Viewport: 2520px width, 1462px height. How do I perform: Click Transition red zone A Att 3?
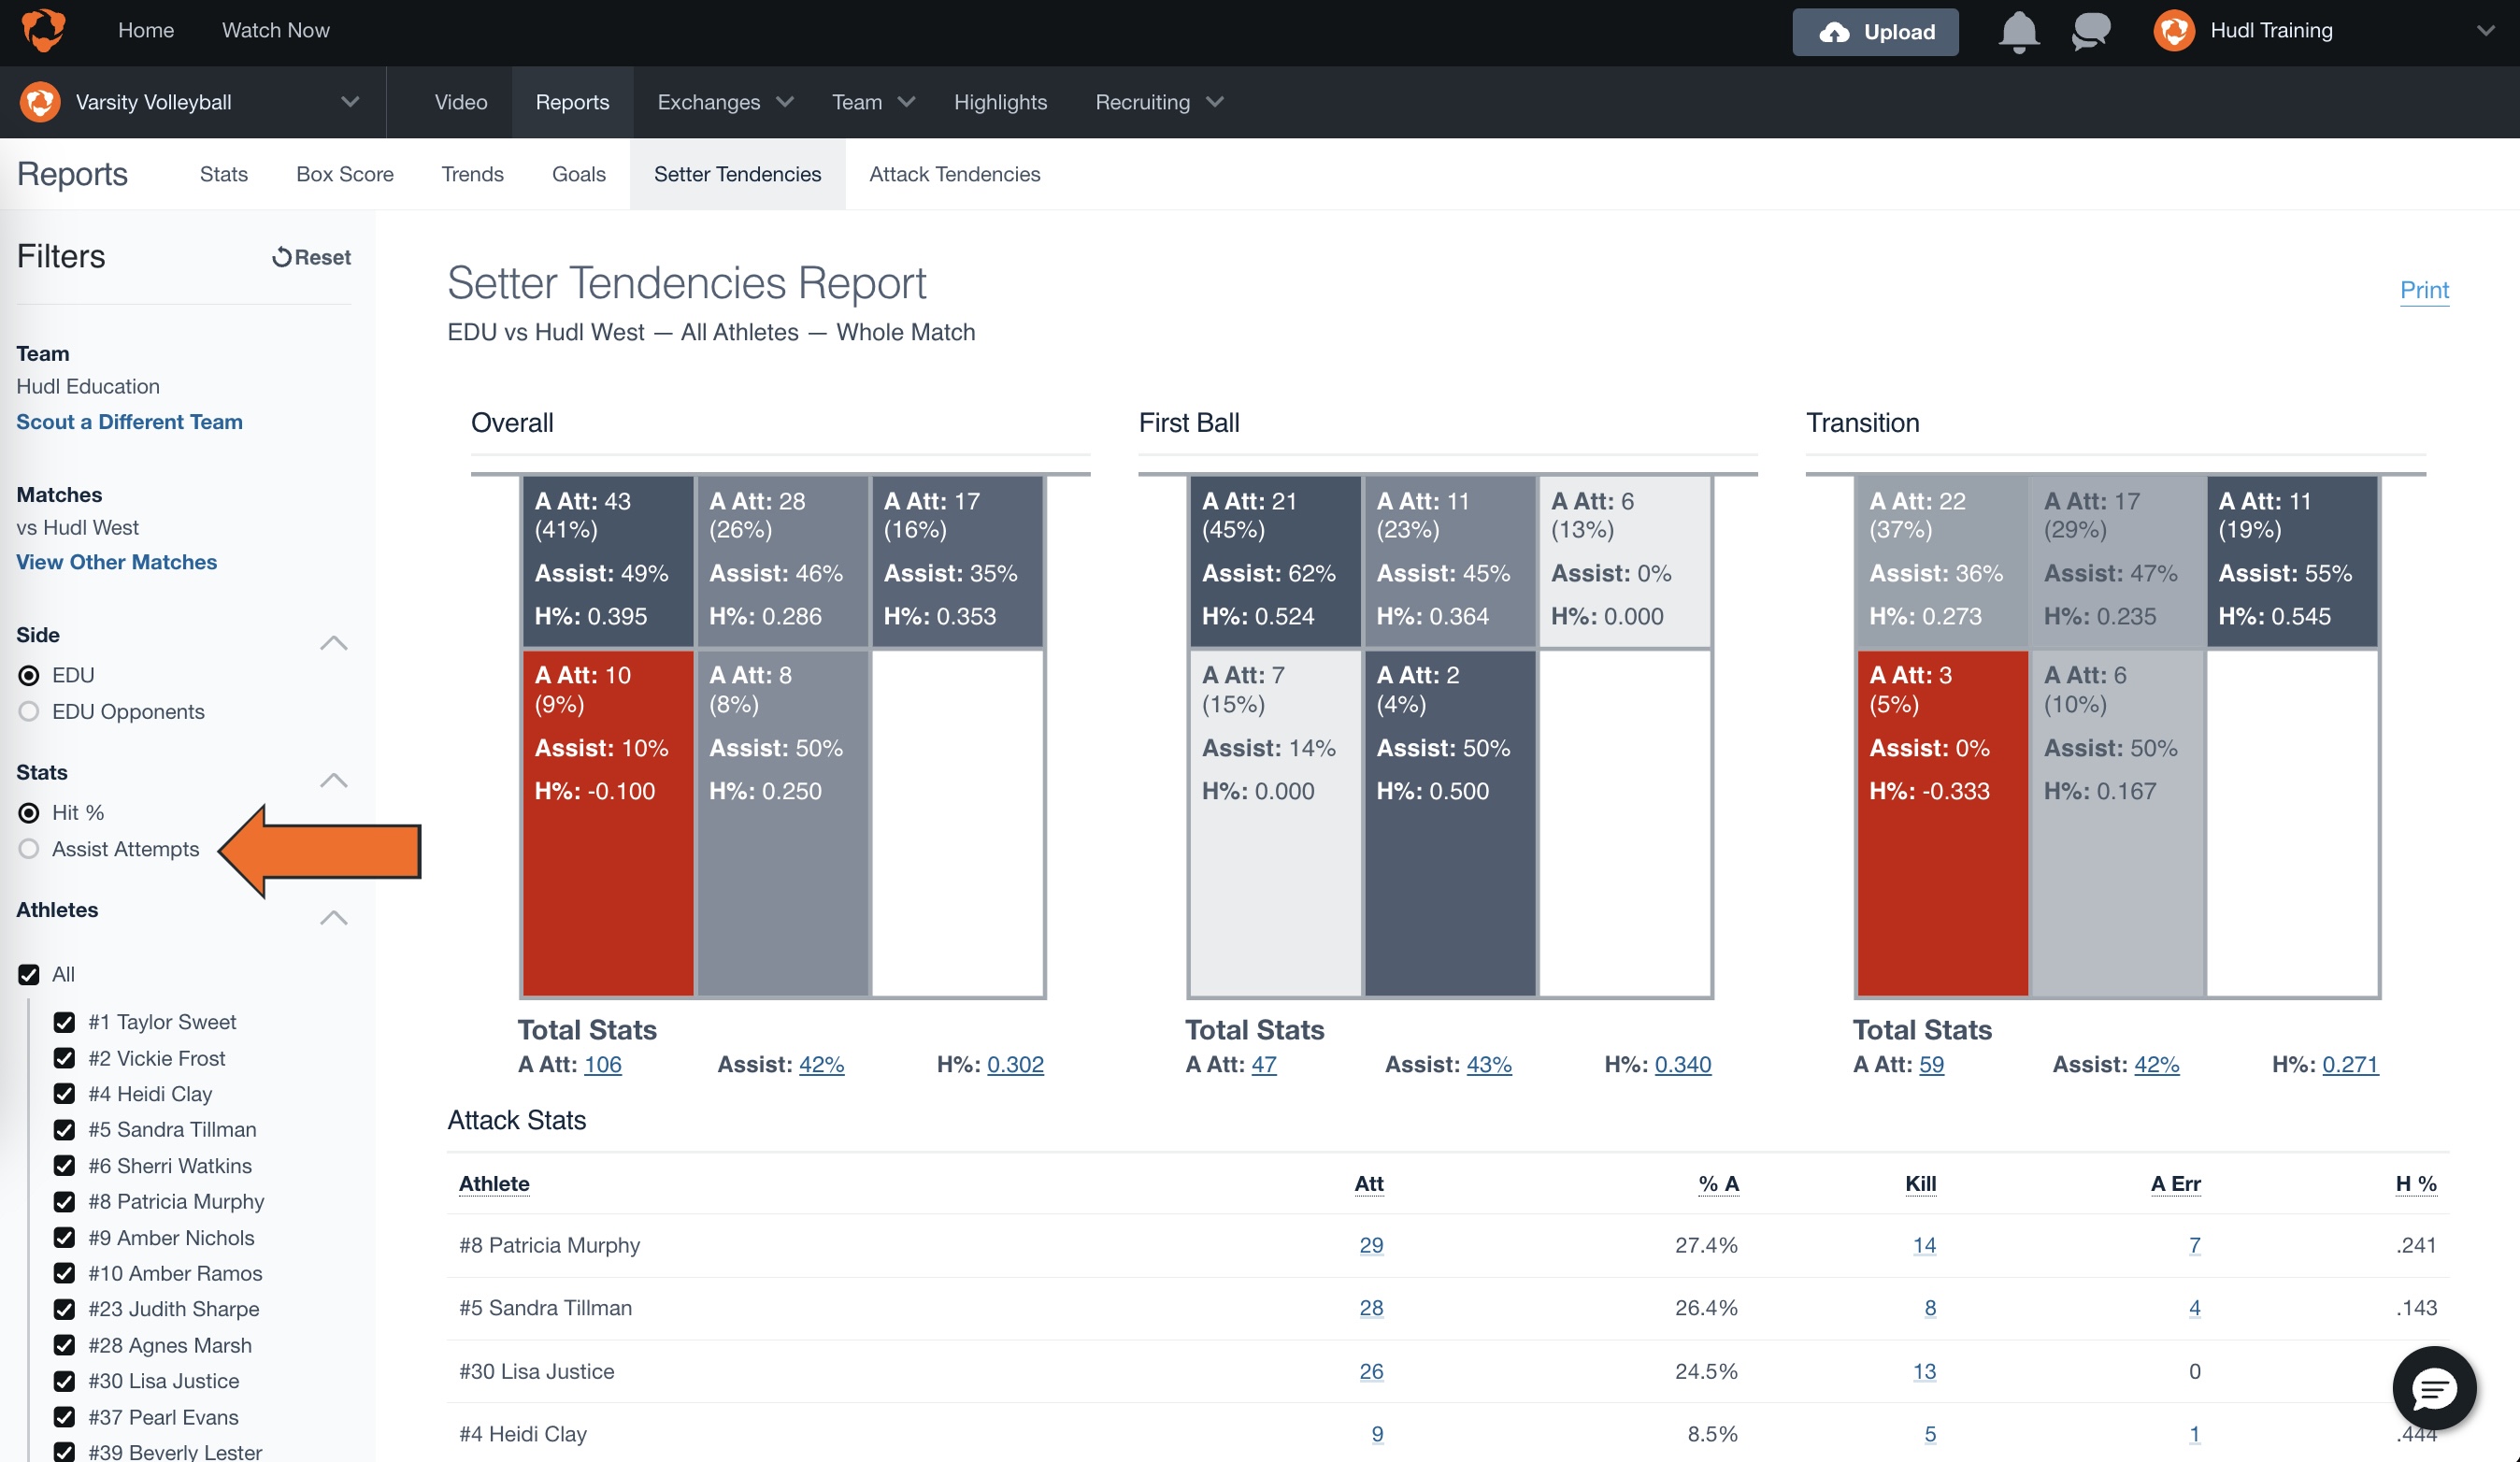(1943, 822)
